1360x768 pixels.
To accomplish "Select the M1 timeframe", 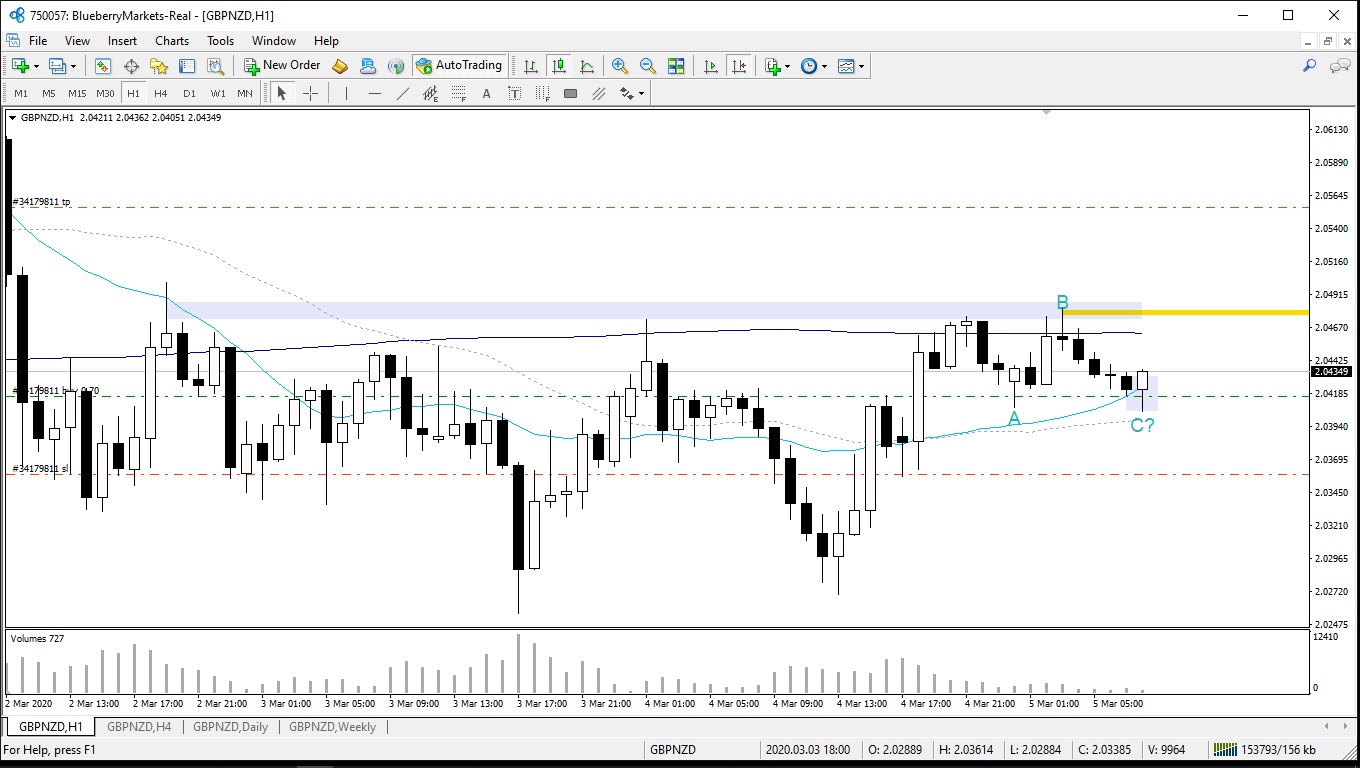I will [x=21, y=93].
